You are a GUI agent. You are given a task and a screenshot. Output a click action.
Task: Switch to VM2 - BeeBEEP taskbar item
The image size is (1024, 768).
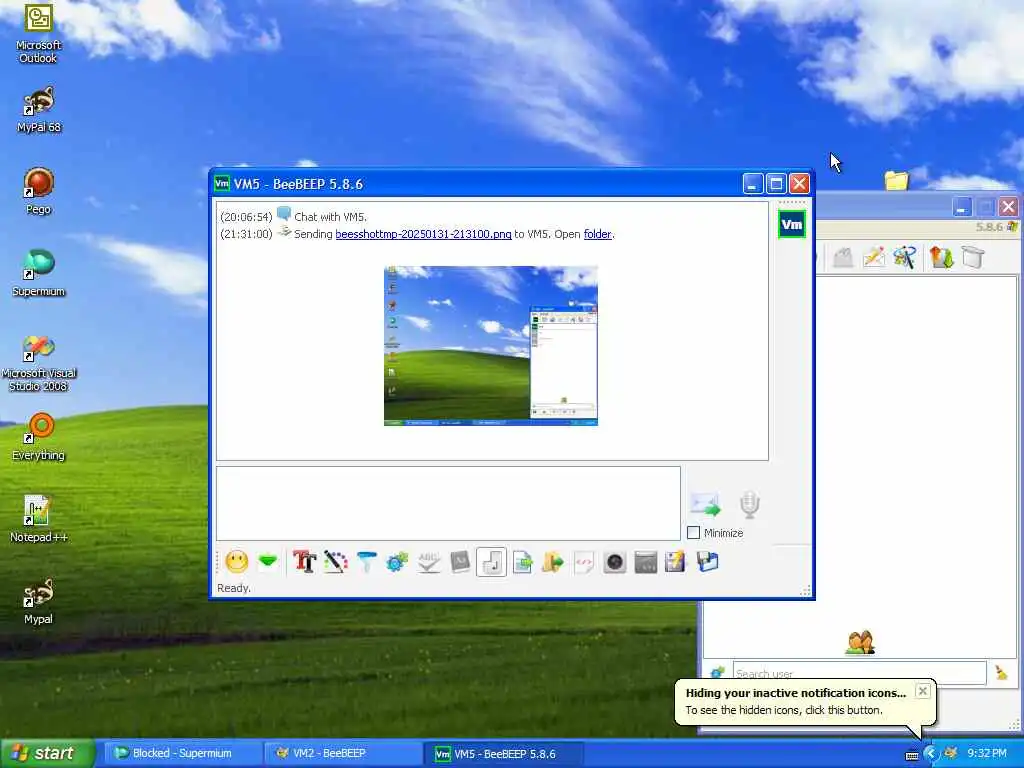coord(343,754)
